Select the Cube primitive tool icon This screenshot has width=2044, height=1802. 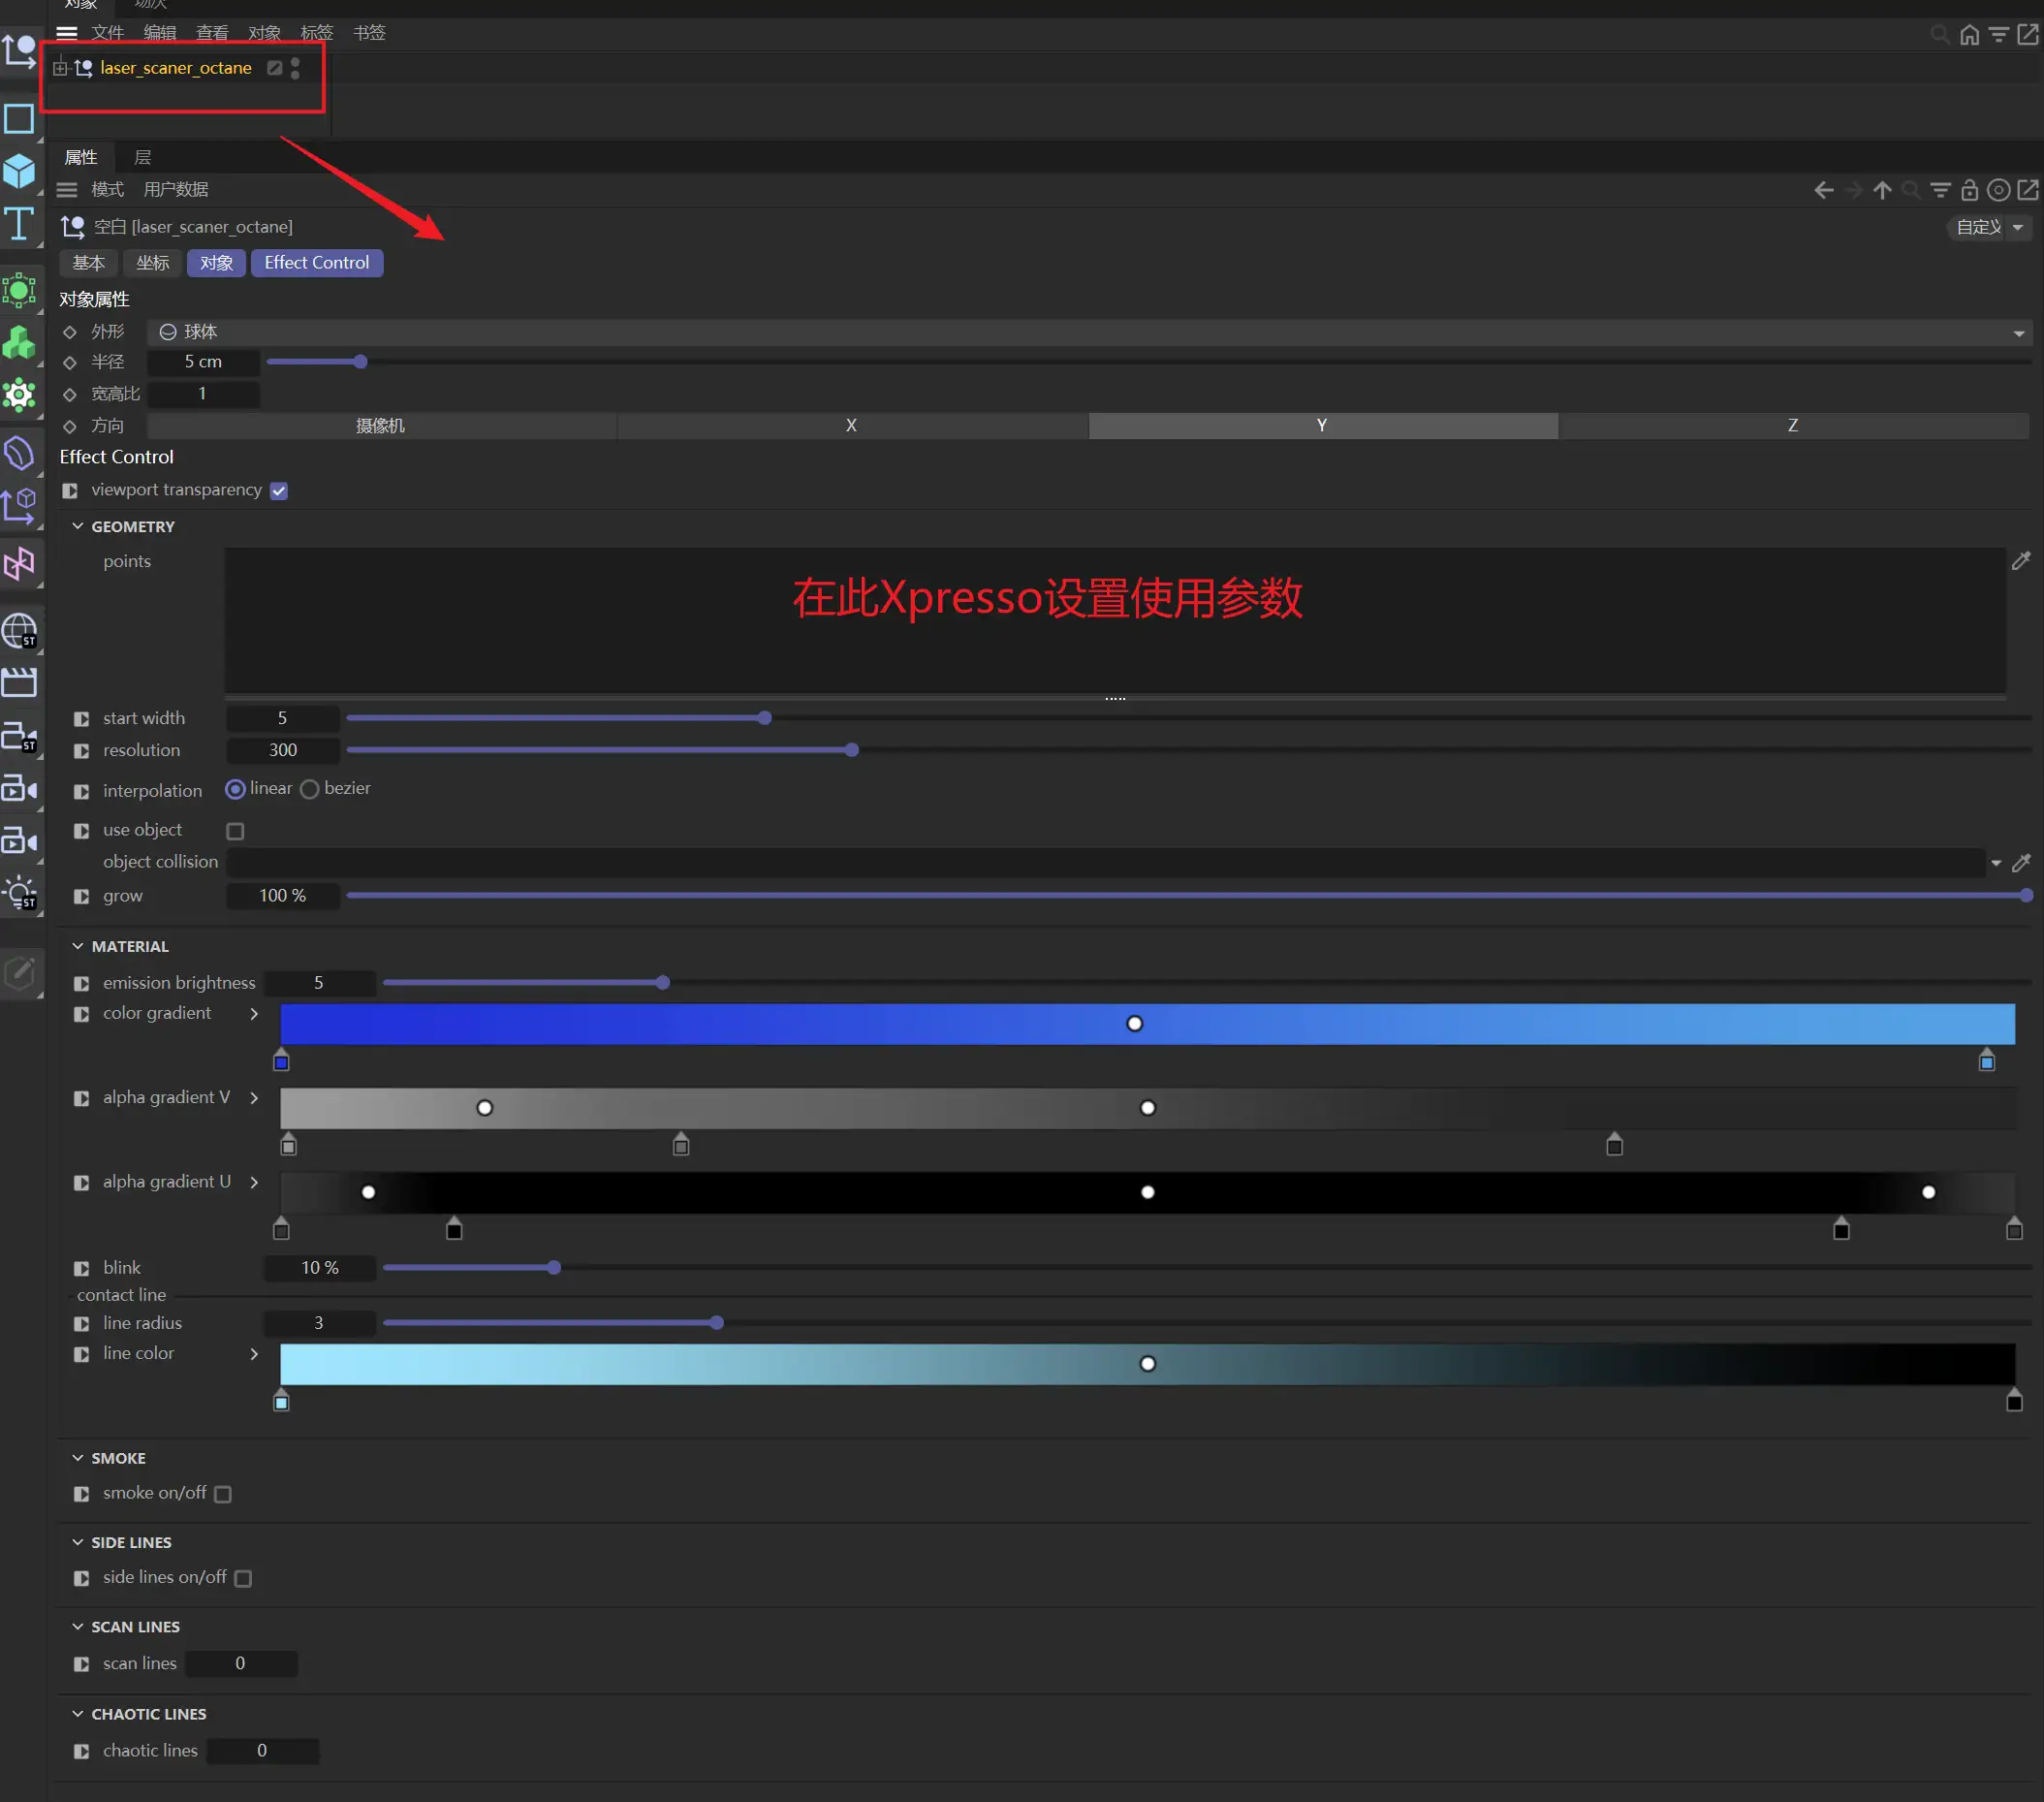(19, 172)
